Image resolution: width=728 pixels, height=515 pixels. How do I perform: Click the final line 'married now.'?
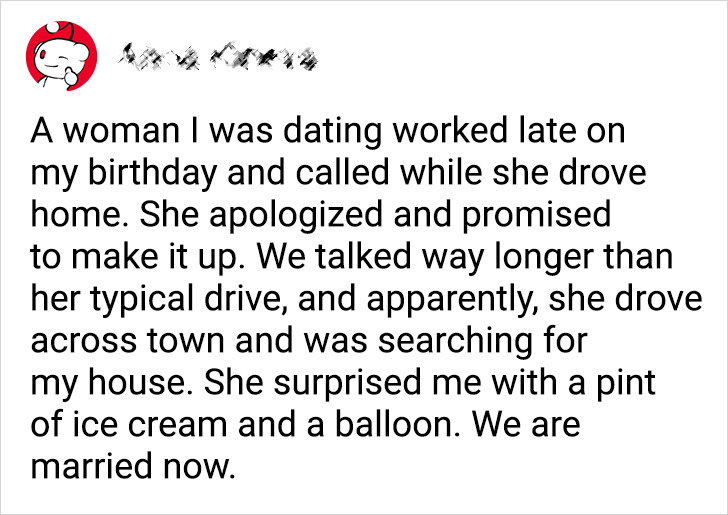[x=133, y=467]
